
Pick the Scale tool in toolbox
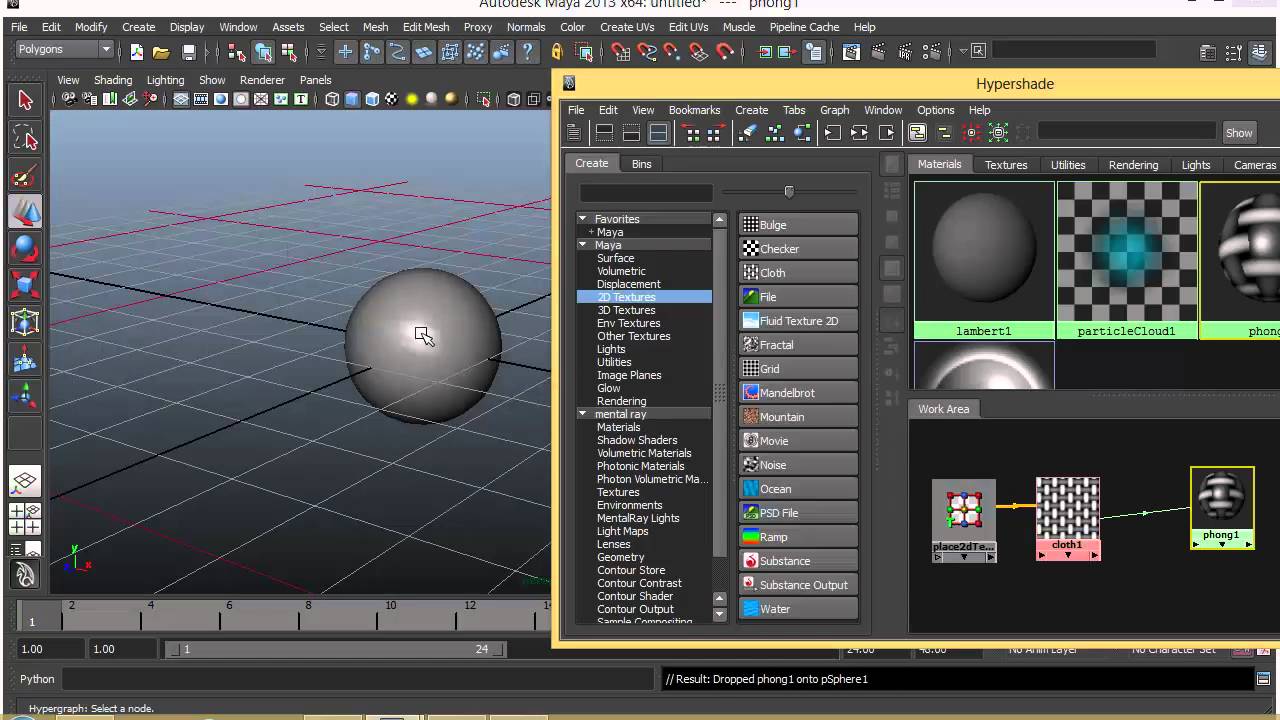[x=25, y=285]
